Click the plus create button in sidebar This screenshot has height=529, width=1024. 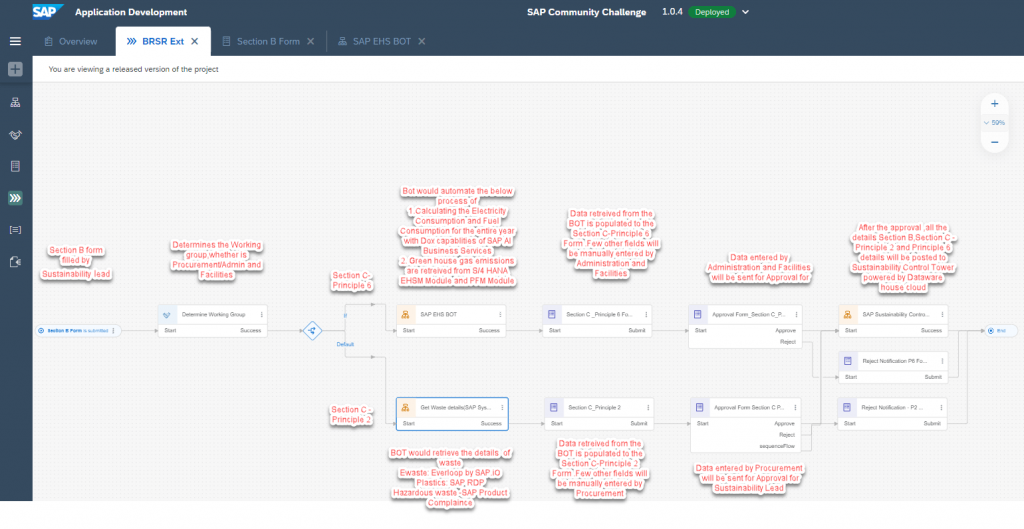coord(15,69)
